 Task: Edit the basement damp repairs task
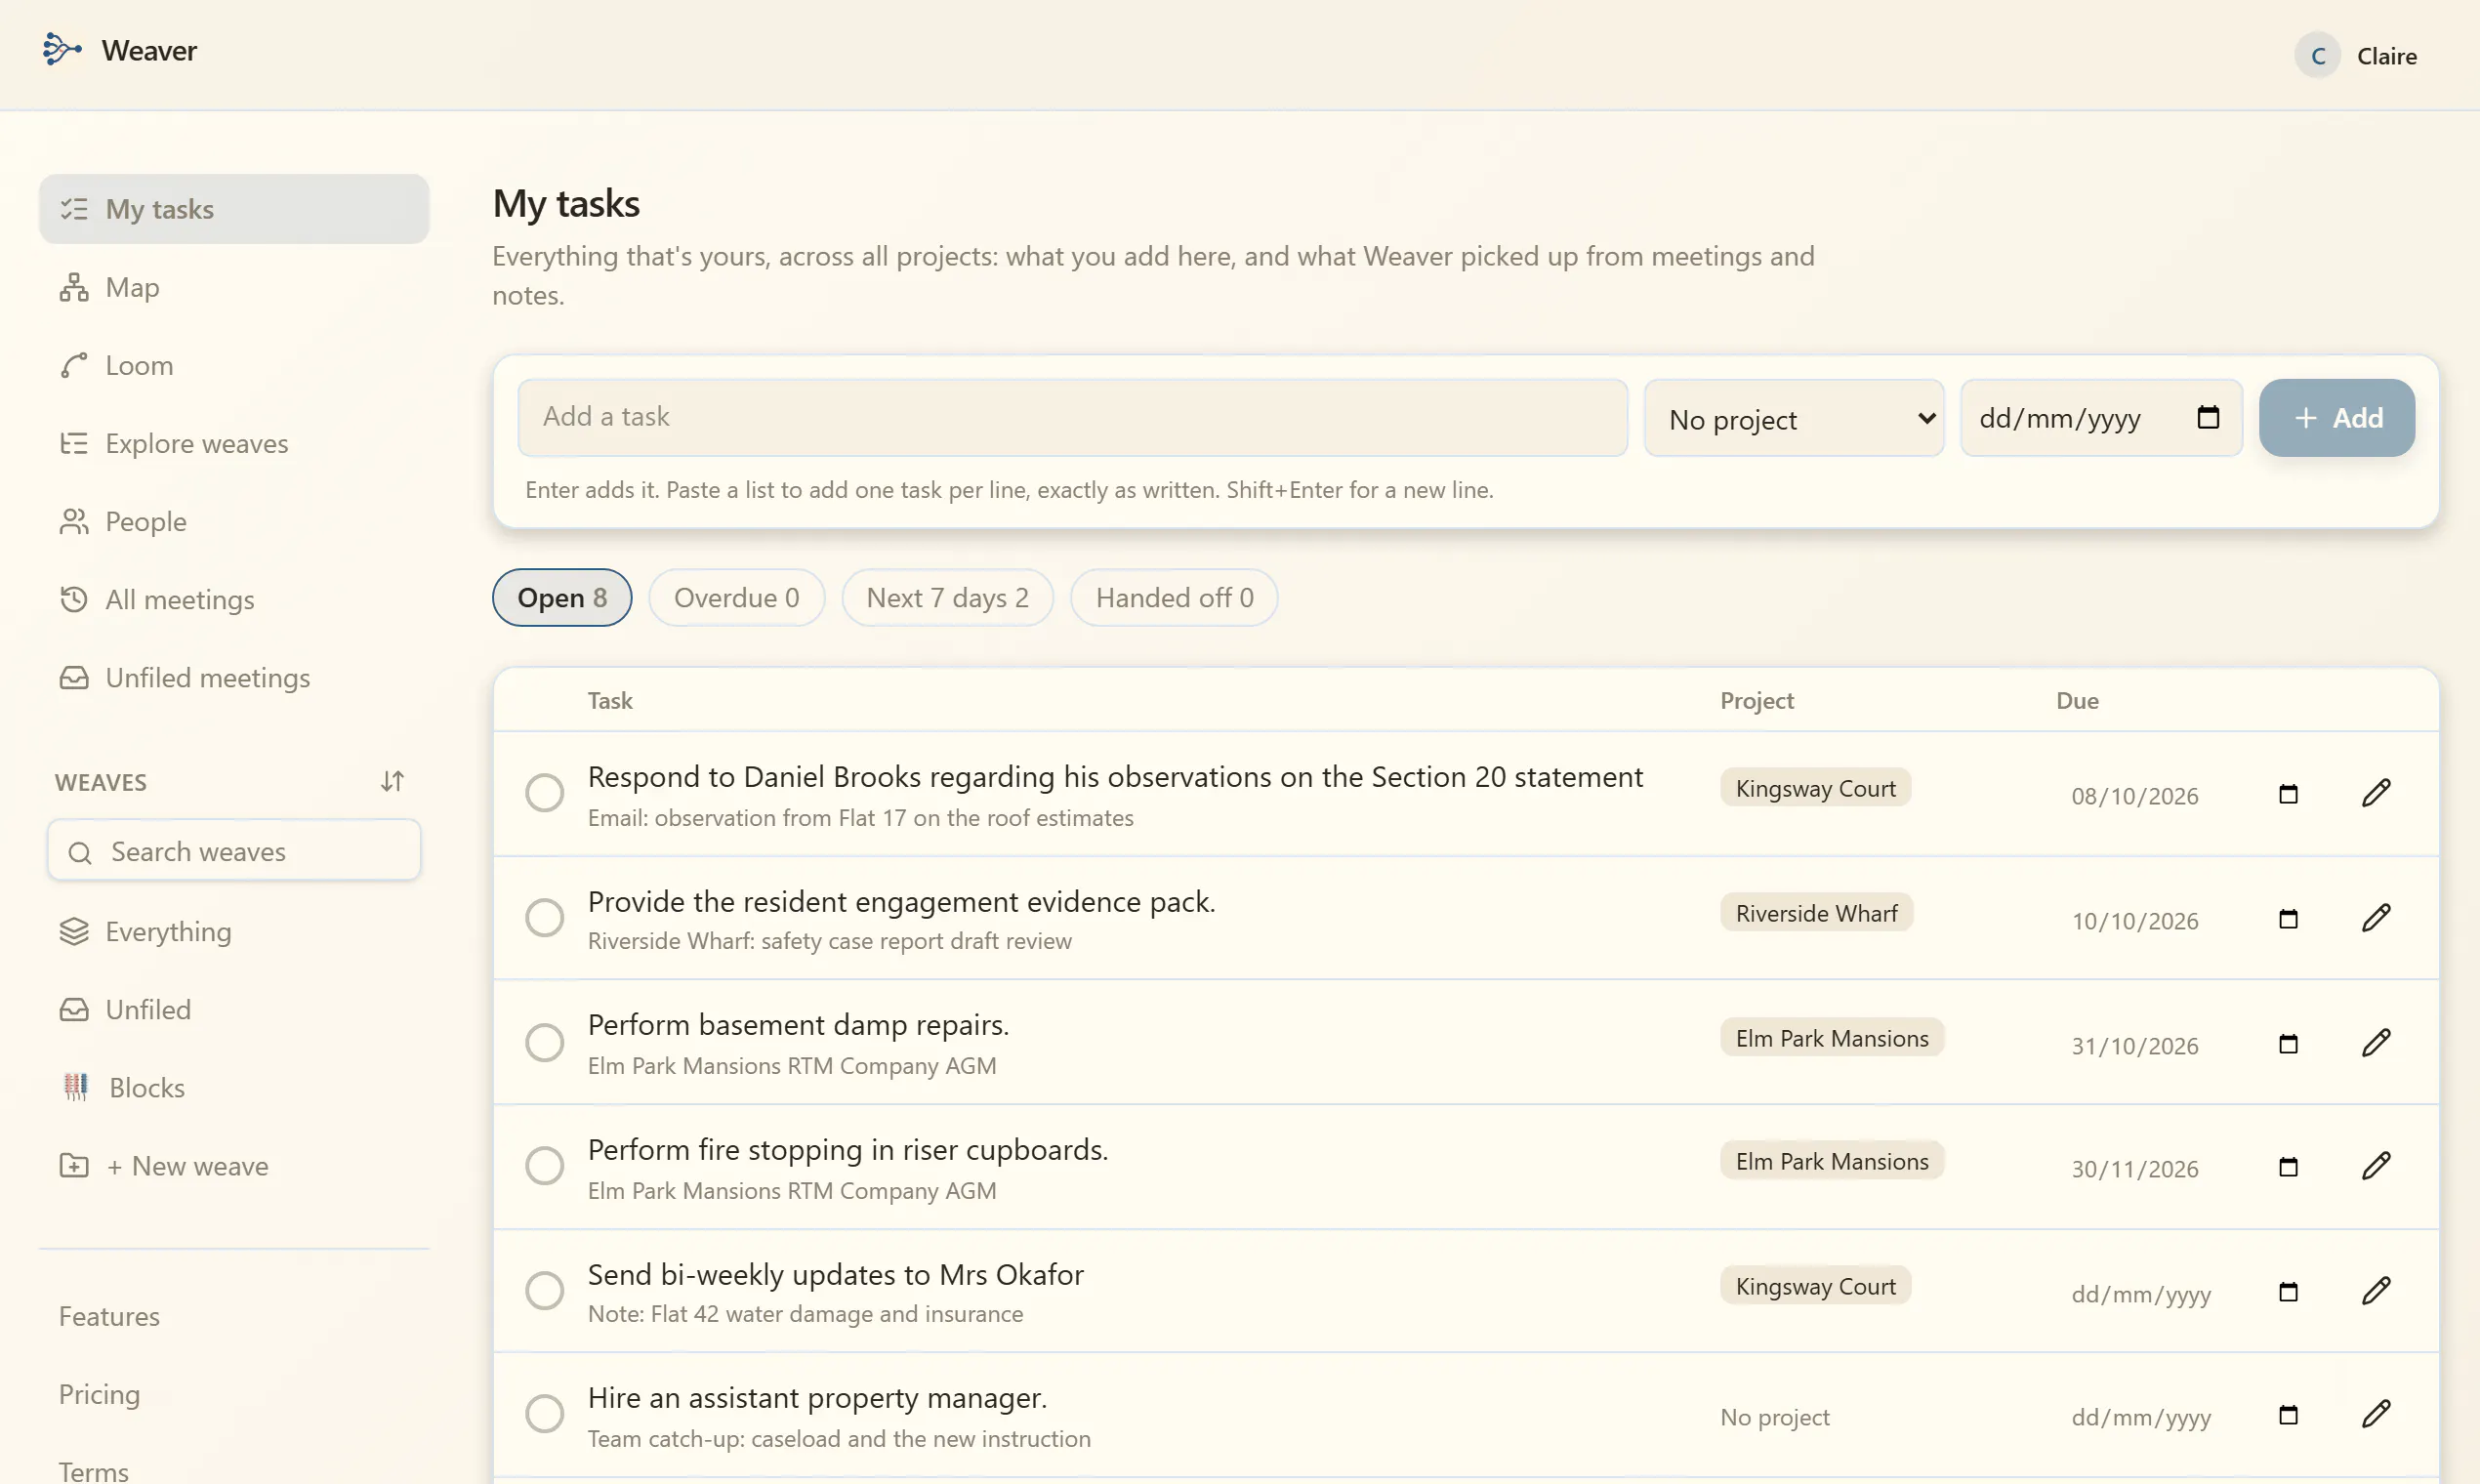point(2376,1043)
